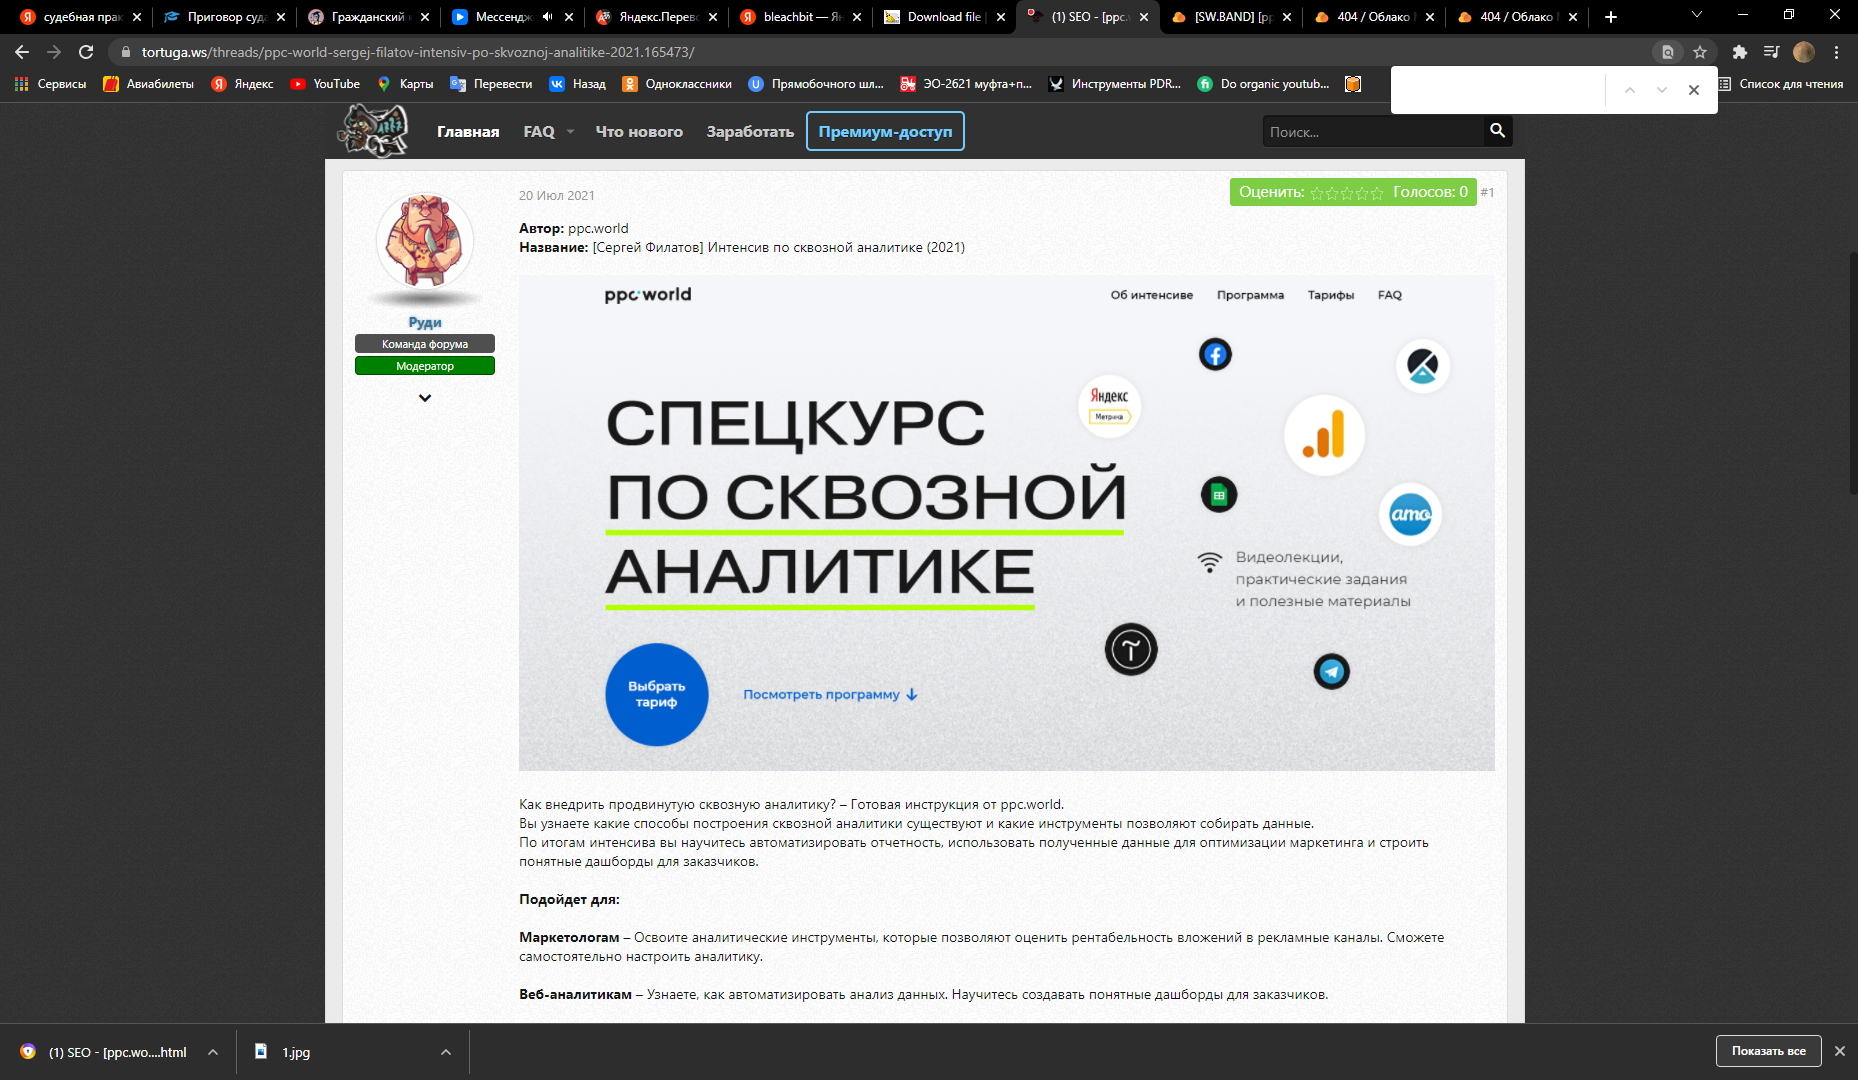Click the Премиум-доступ button
The image size is (1858, 1080).
click(885, 132)
